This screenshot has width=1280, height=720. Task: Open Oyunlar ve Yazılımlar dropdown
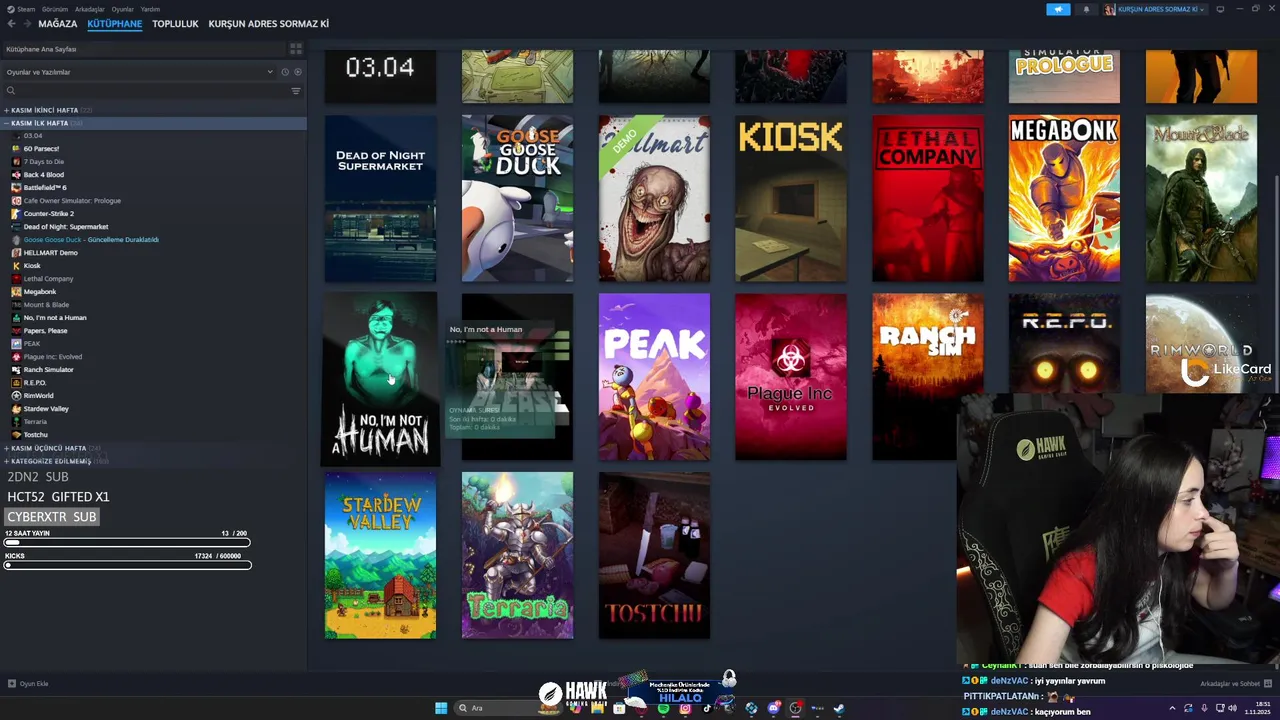139,72
